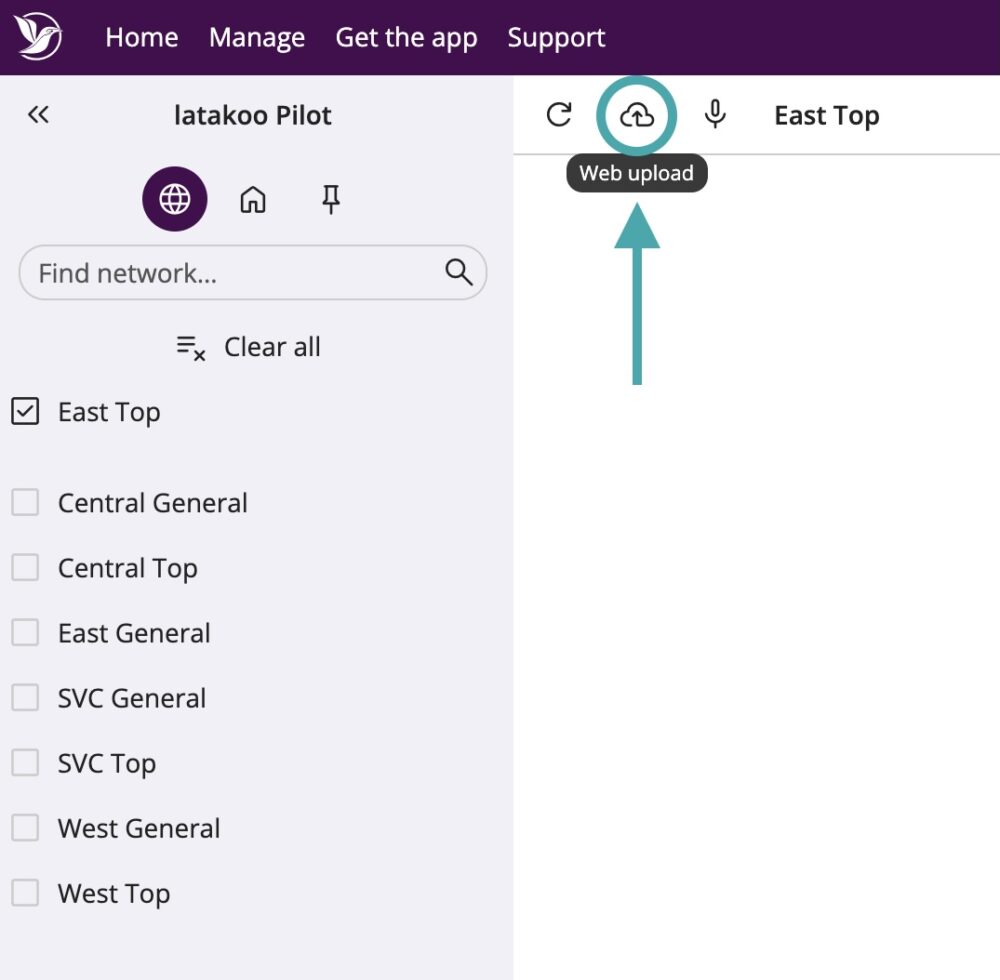The height and width of the screenshot is (980, 1000).
Task: Collapse the sidebar with double chevron
Action: (x=38, y=115)
